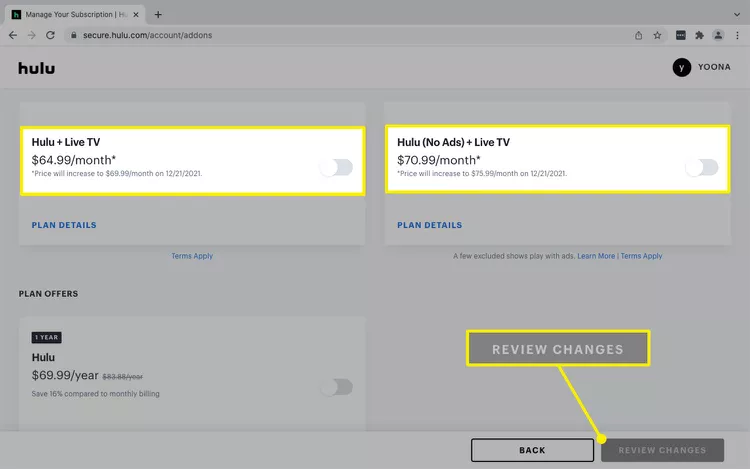
Task: Open the Learn More link
Action: pyautogui.click(x=596, y=256)
